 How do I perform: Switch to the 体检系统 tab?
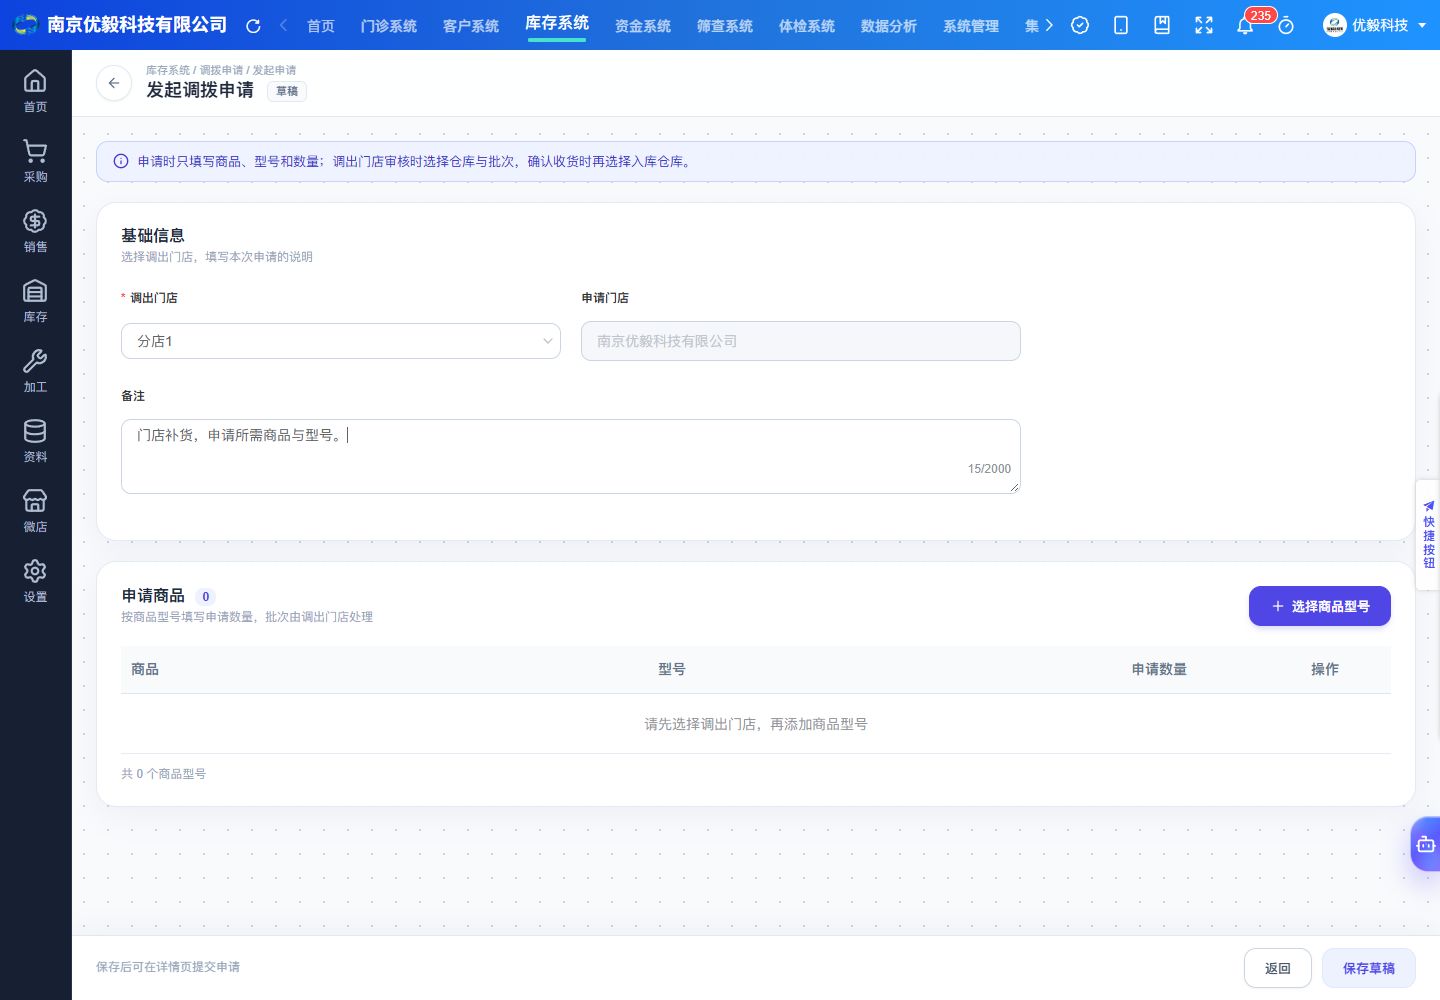(x=807, y=26)
